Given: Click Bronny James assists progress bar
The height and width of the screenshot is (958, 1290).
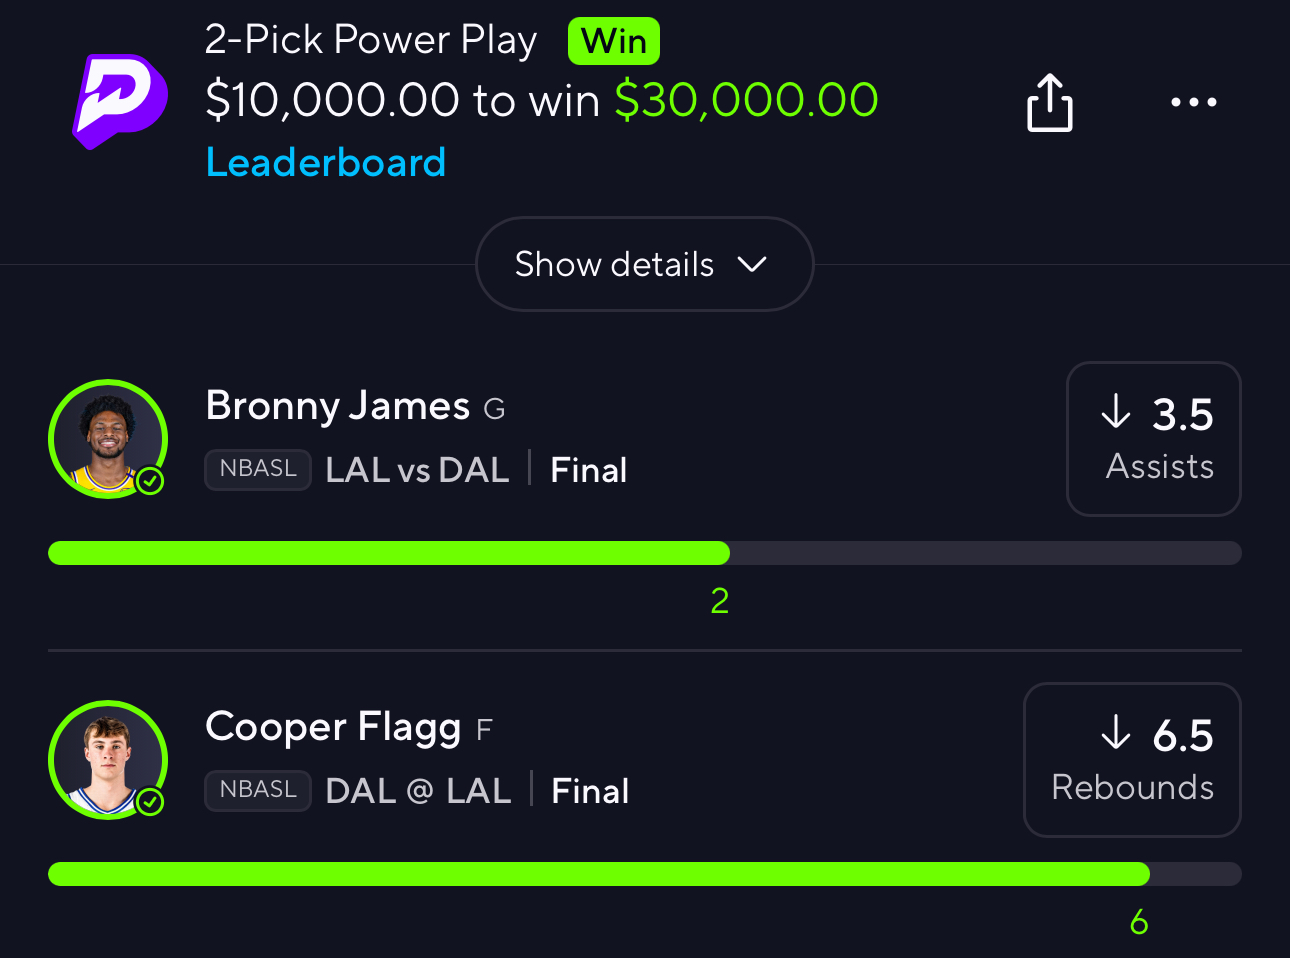Looking at the screenshot, I should tap(644, 553).
